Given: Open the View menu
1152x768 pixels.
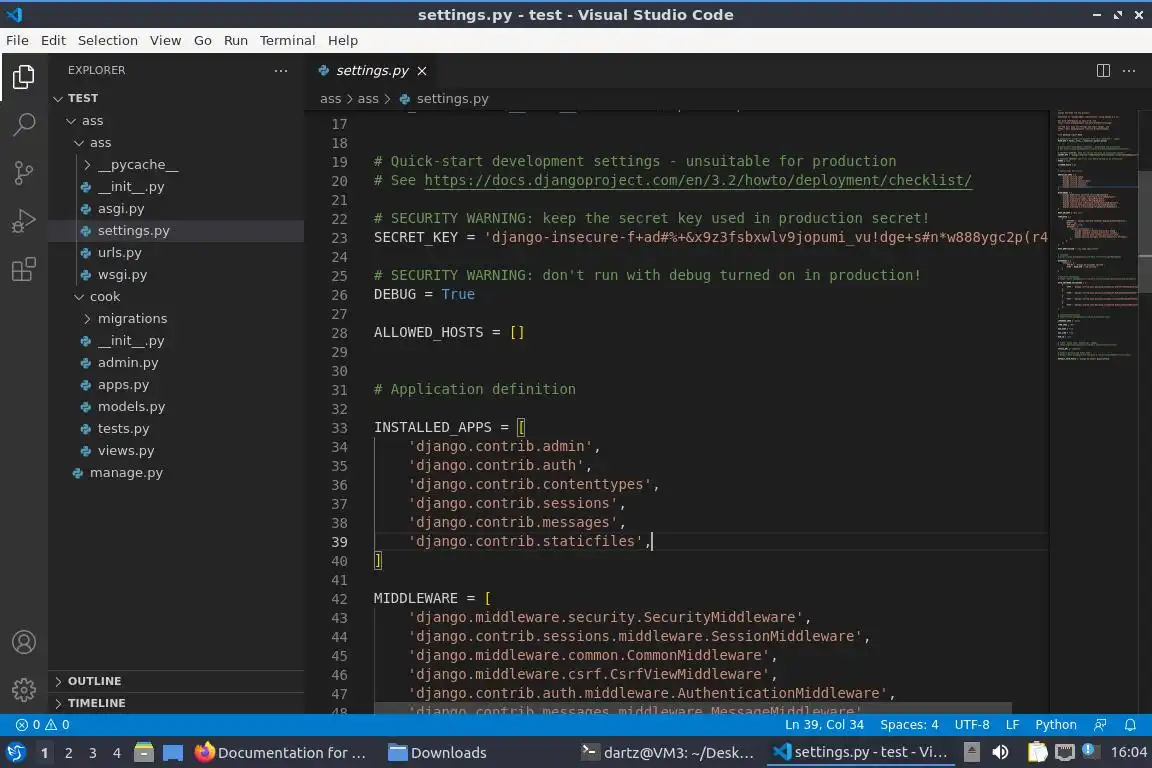Looking at the screenshot, I should (165, 40).
